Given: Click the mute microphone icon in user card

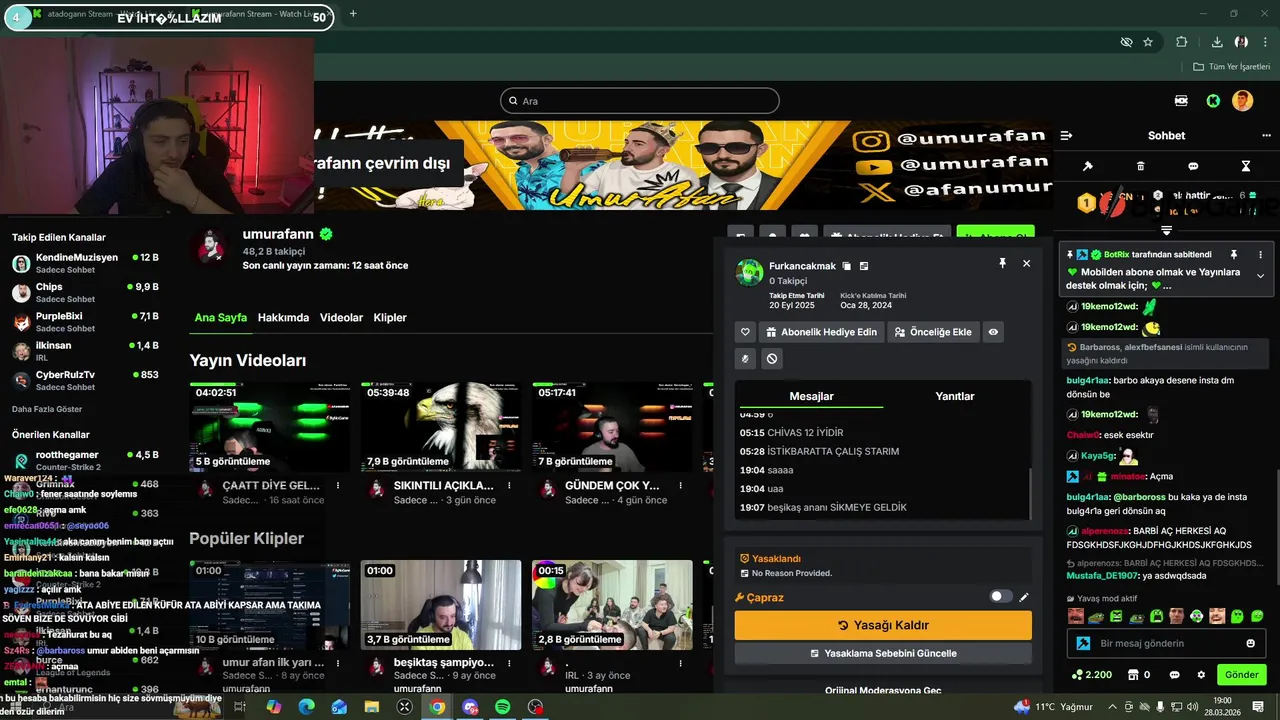Looking at the screenshot, I should [x=745, y=358].
